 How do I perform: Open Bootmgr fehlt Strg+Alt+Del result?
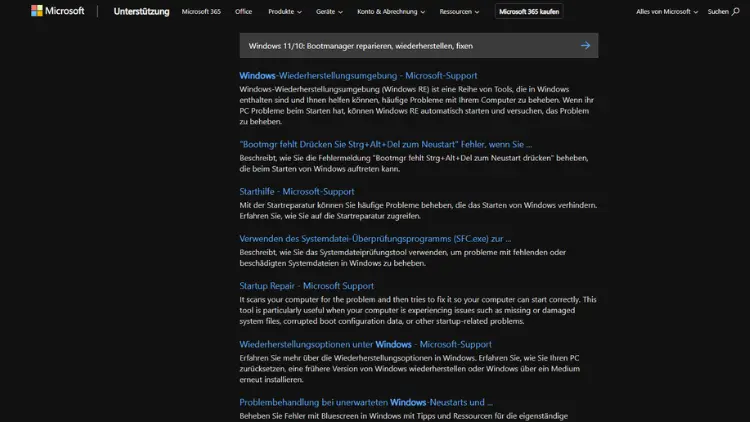pyautogui.click(x=386, y=144)
